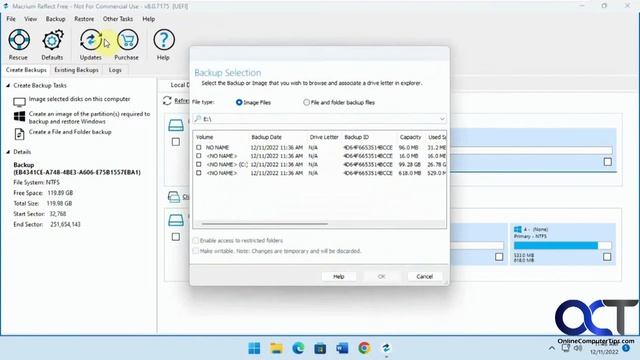This screenshot has height=360, width=640.
Task: Open Windows Start menu
Action: pos(254,348)
